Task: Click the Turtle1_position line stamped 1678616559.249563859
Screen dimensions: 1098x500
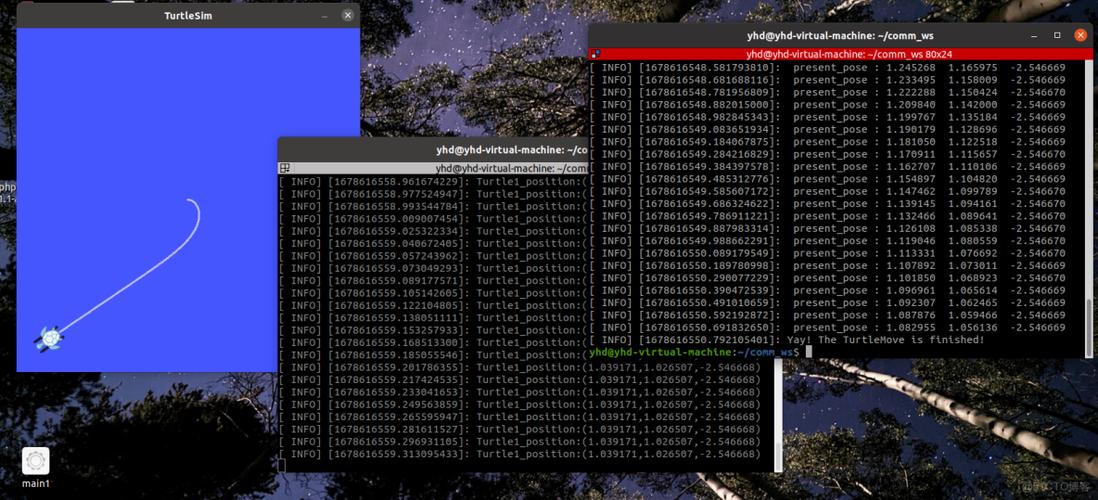Action: click(x=520, y=405)
